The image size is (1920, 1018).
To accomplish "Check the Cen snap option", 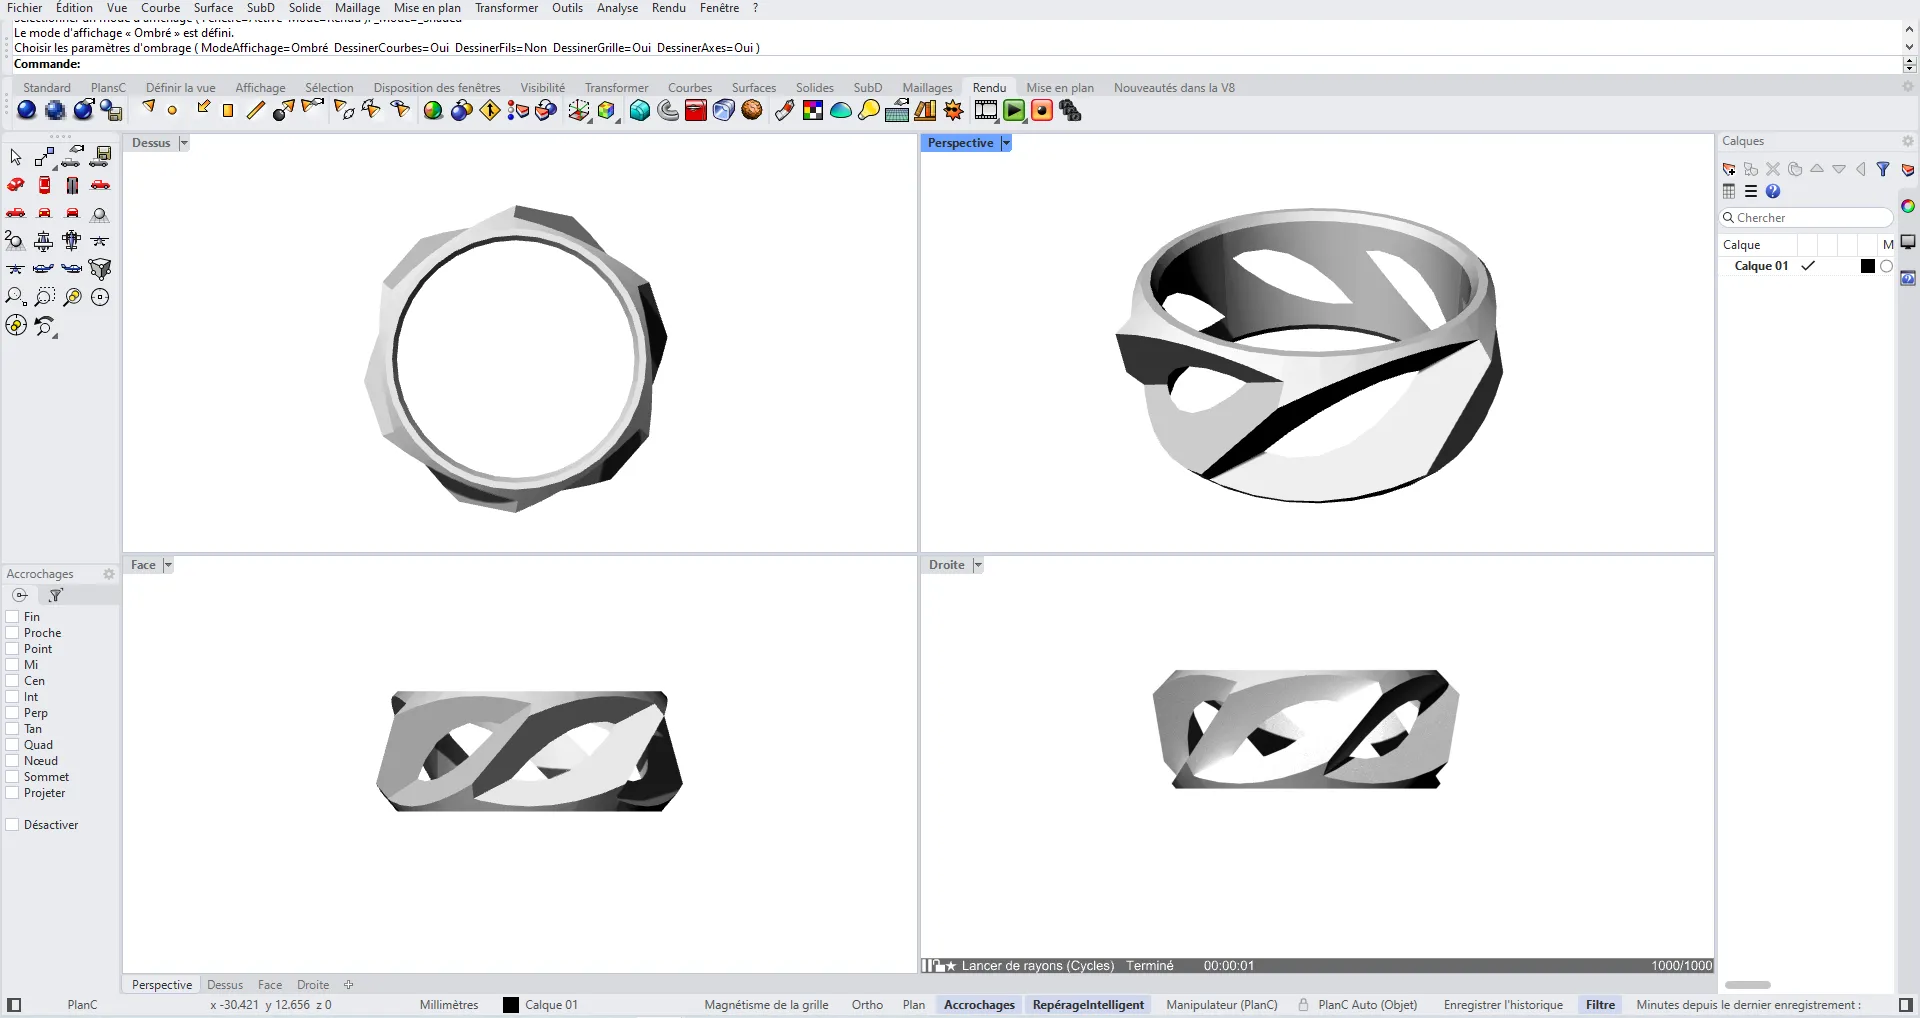I will 13,681.
